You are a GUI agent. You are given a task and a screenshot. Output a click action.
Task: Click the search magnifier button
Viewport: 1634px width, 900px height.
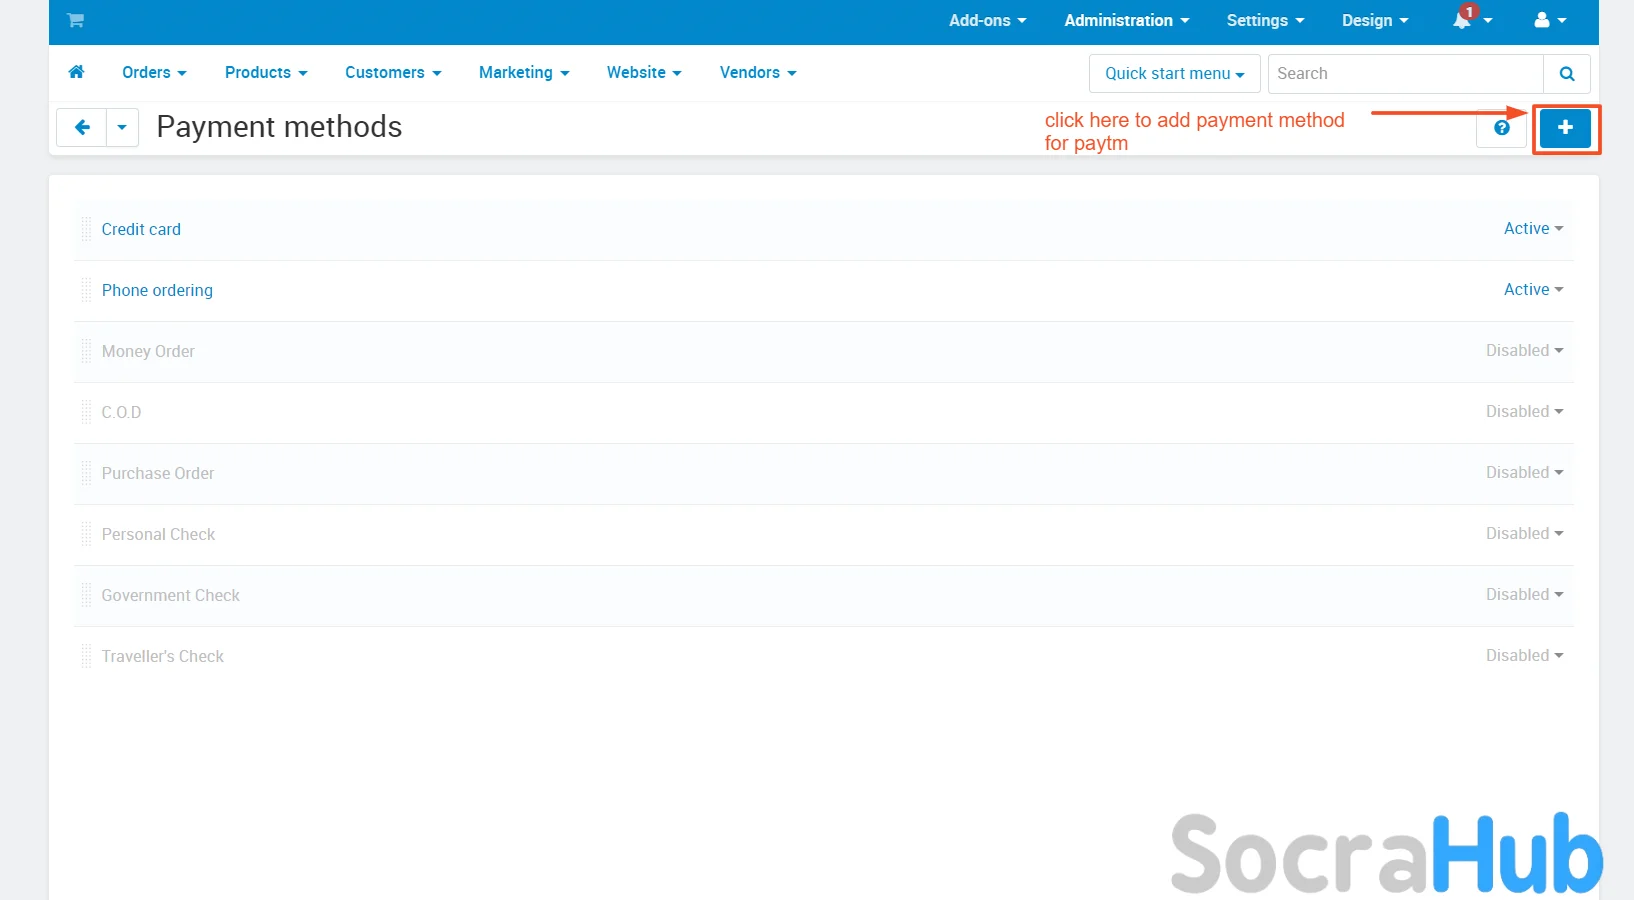(1566, 74)
